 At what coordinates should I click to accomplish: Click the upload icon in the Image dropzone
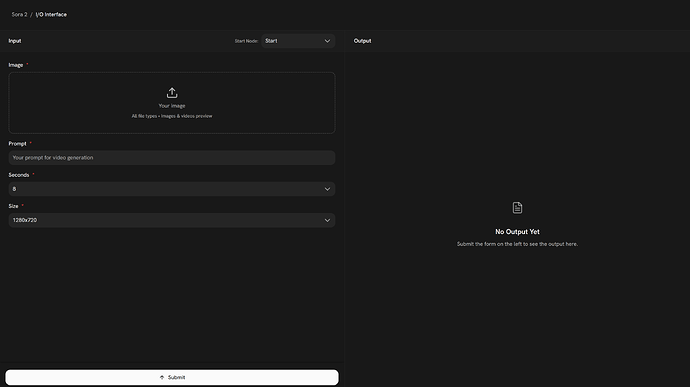tap(172, 92)
